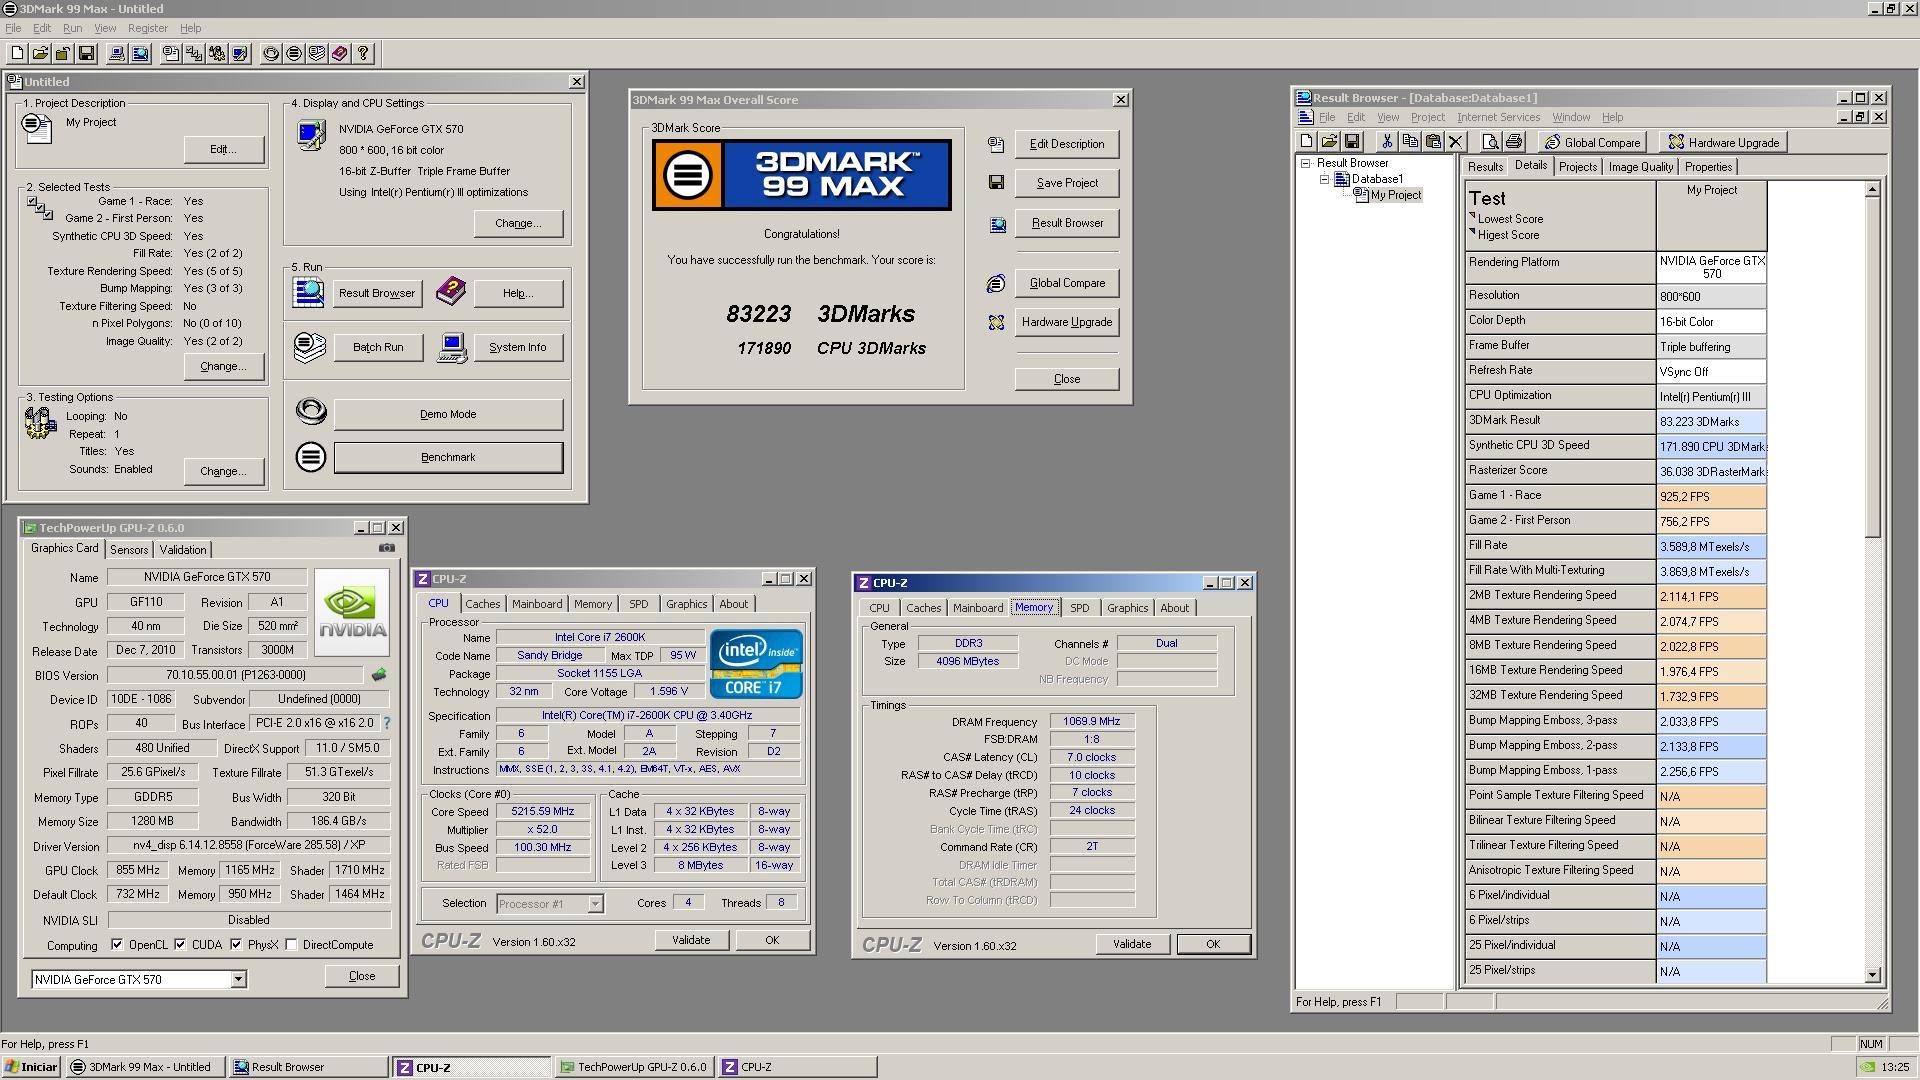Viewport: 1920px width, 1080px height.
Task: Enable DirectCompute checkbox in GPU-Z
Action: (291, 945)
